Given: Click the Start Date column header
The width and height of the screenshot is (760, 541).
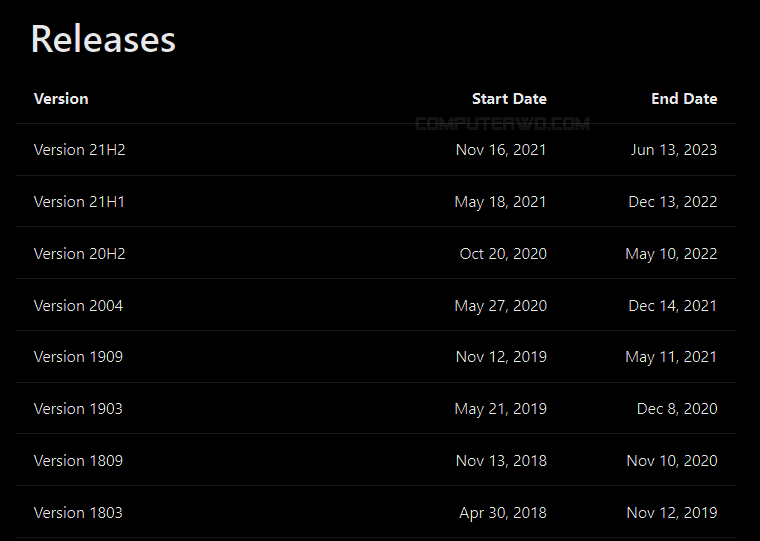Looking at the screenshot, I should (509, 99).
